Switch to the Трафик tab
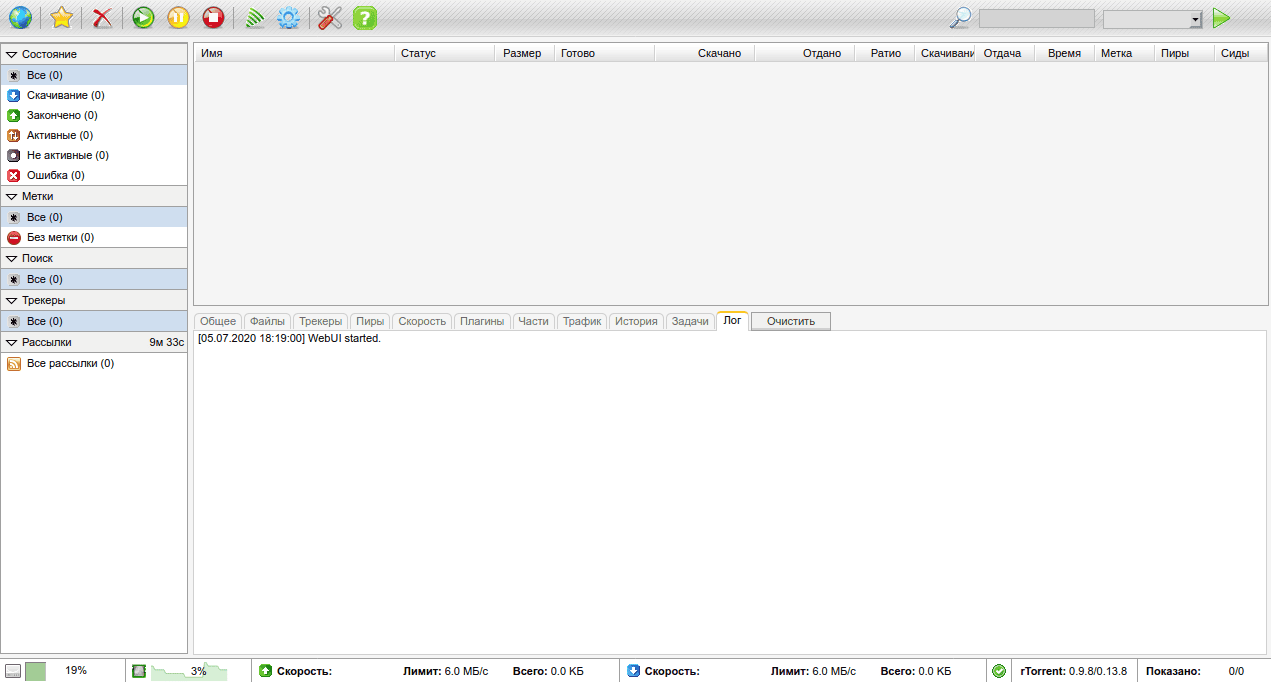Viewport: 1271px width, 682px height. pos(582,321)
